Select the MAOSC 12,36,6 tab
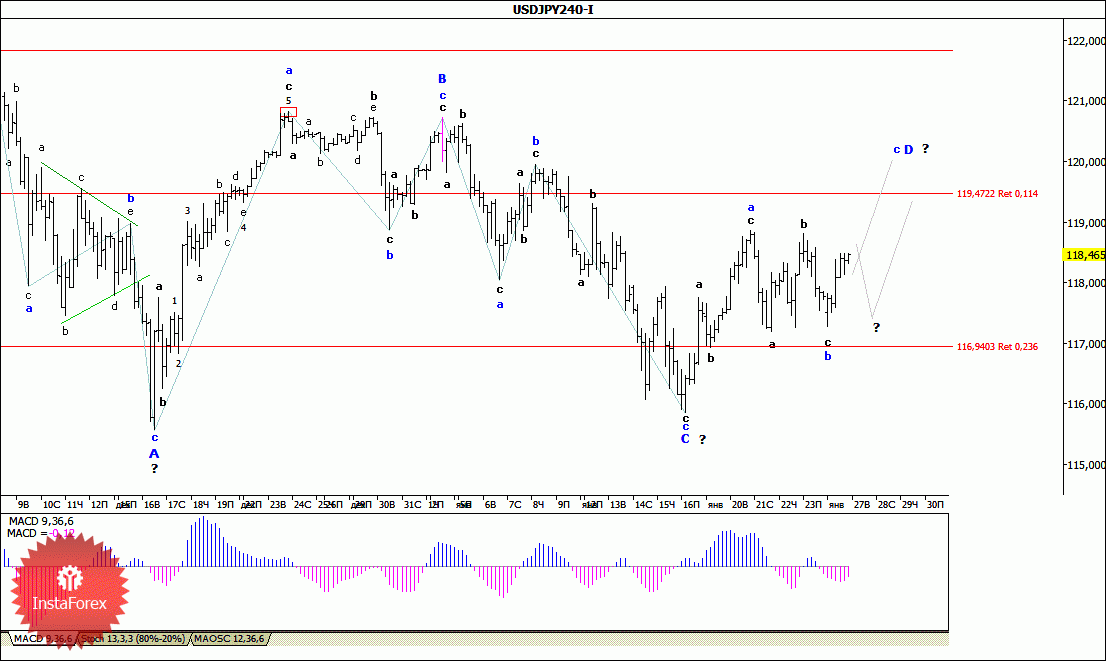Screen dimensions: 1106x661 (229, 638)
